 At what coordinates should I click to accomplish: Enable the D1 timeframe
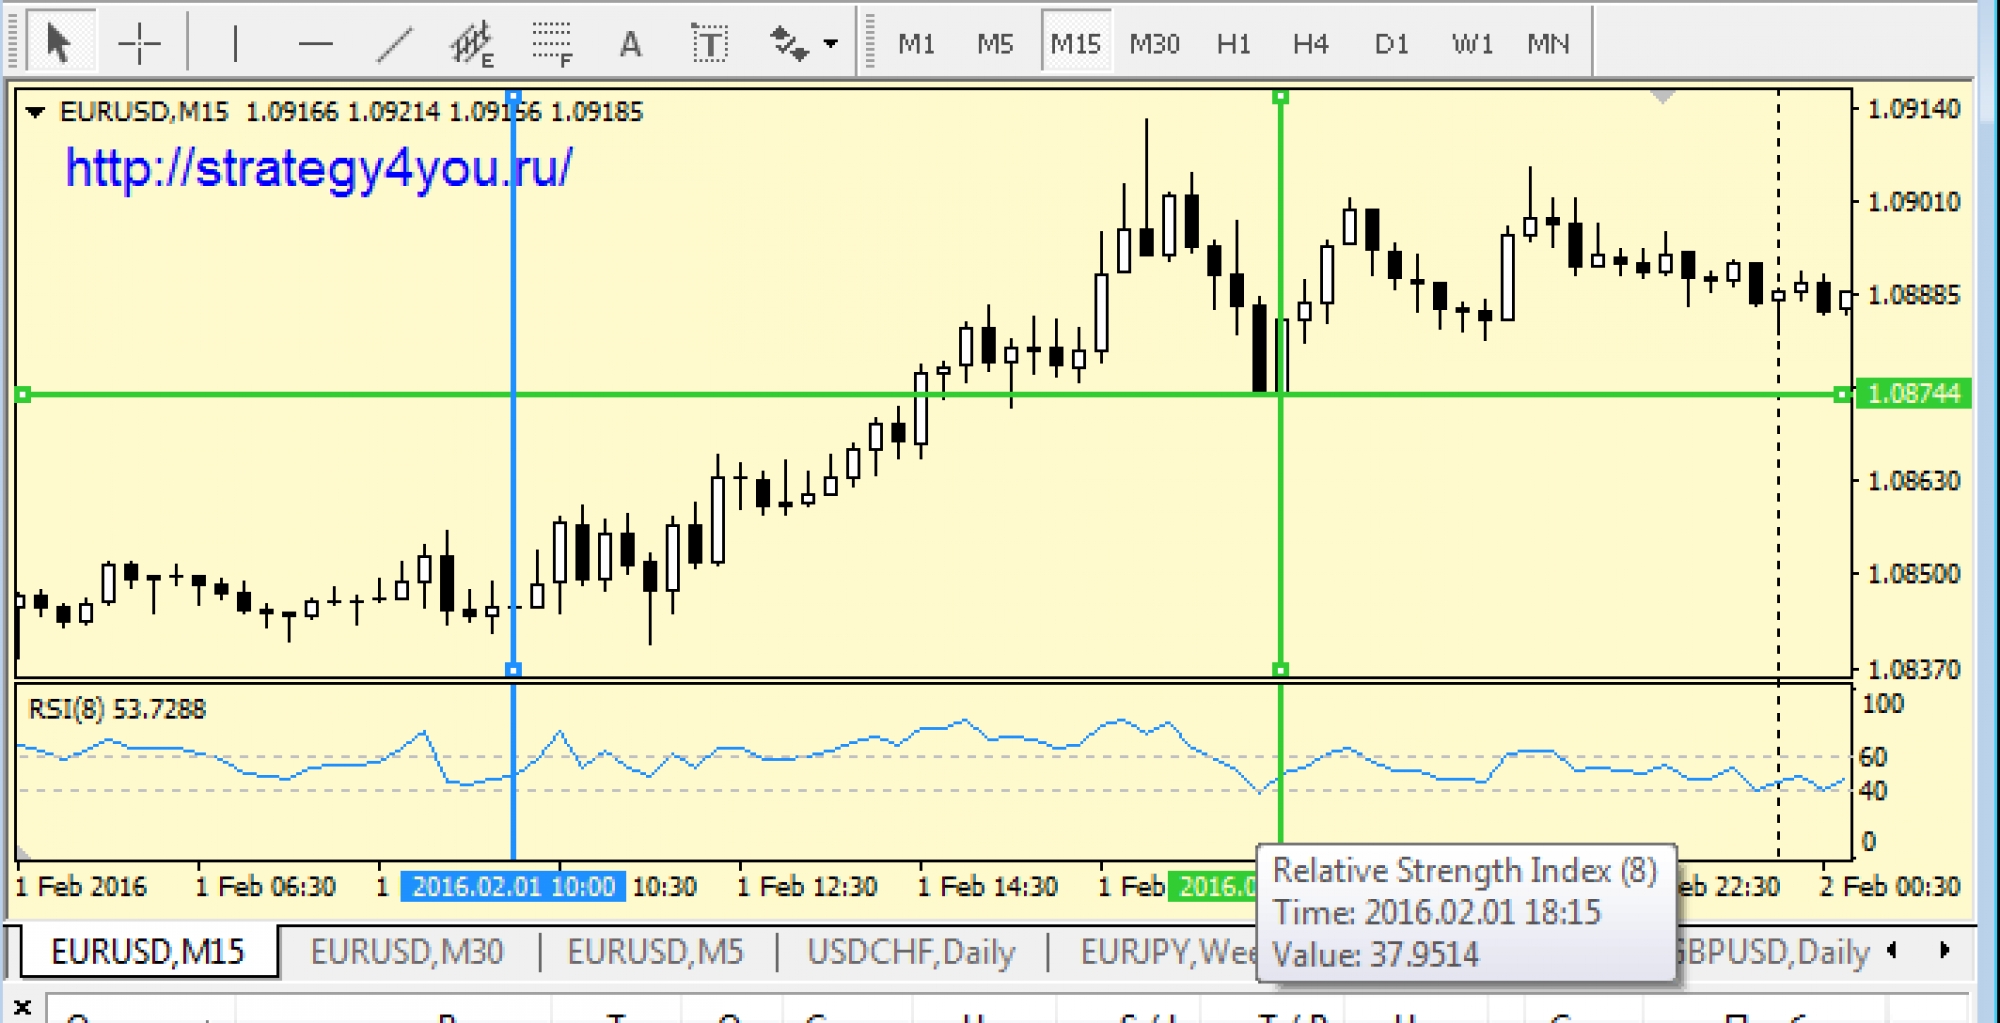pyautogui.click(x=1391, y=43)
